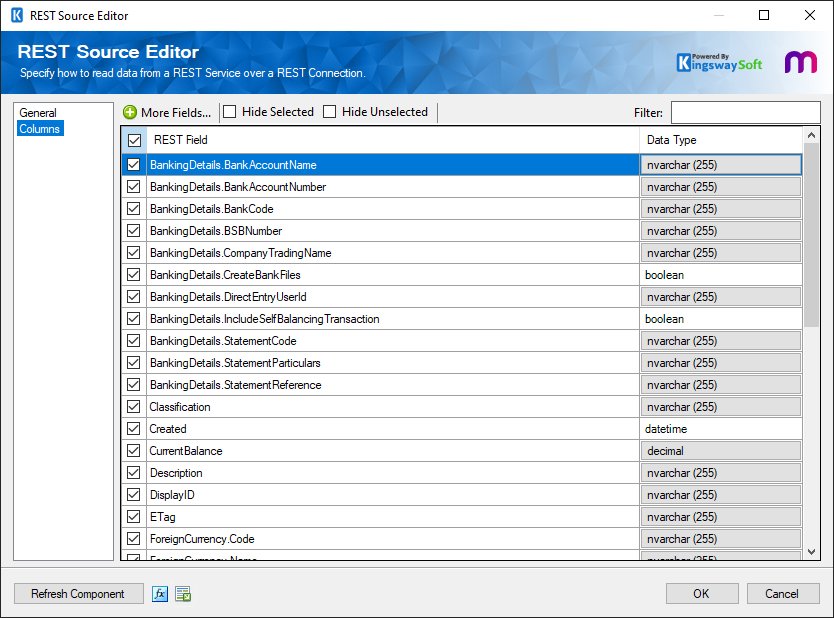Confirm with the OK button
Viewport: 834px width, 618px height.
coord(702,594)
